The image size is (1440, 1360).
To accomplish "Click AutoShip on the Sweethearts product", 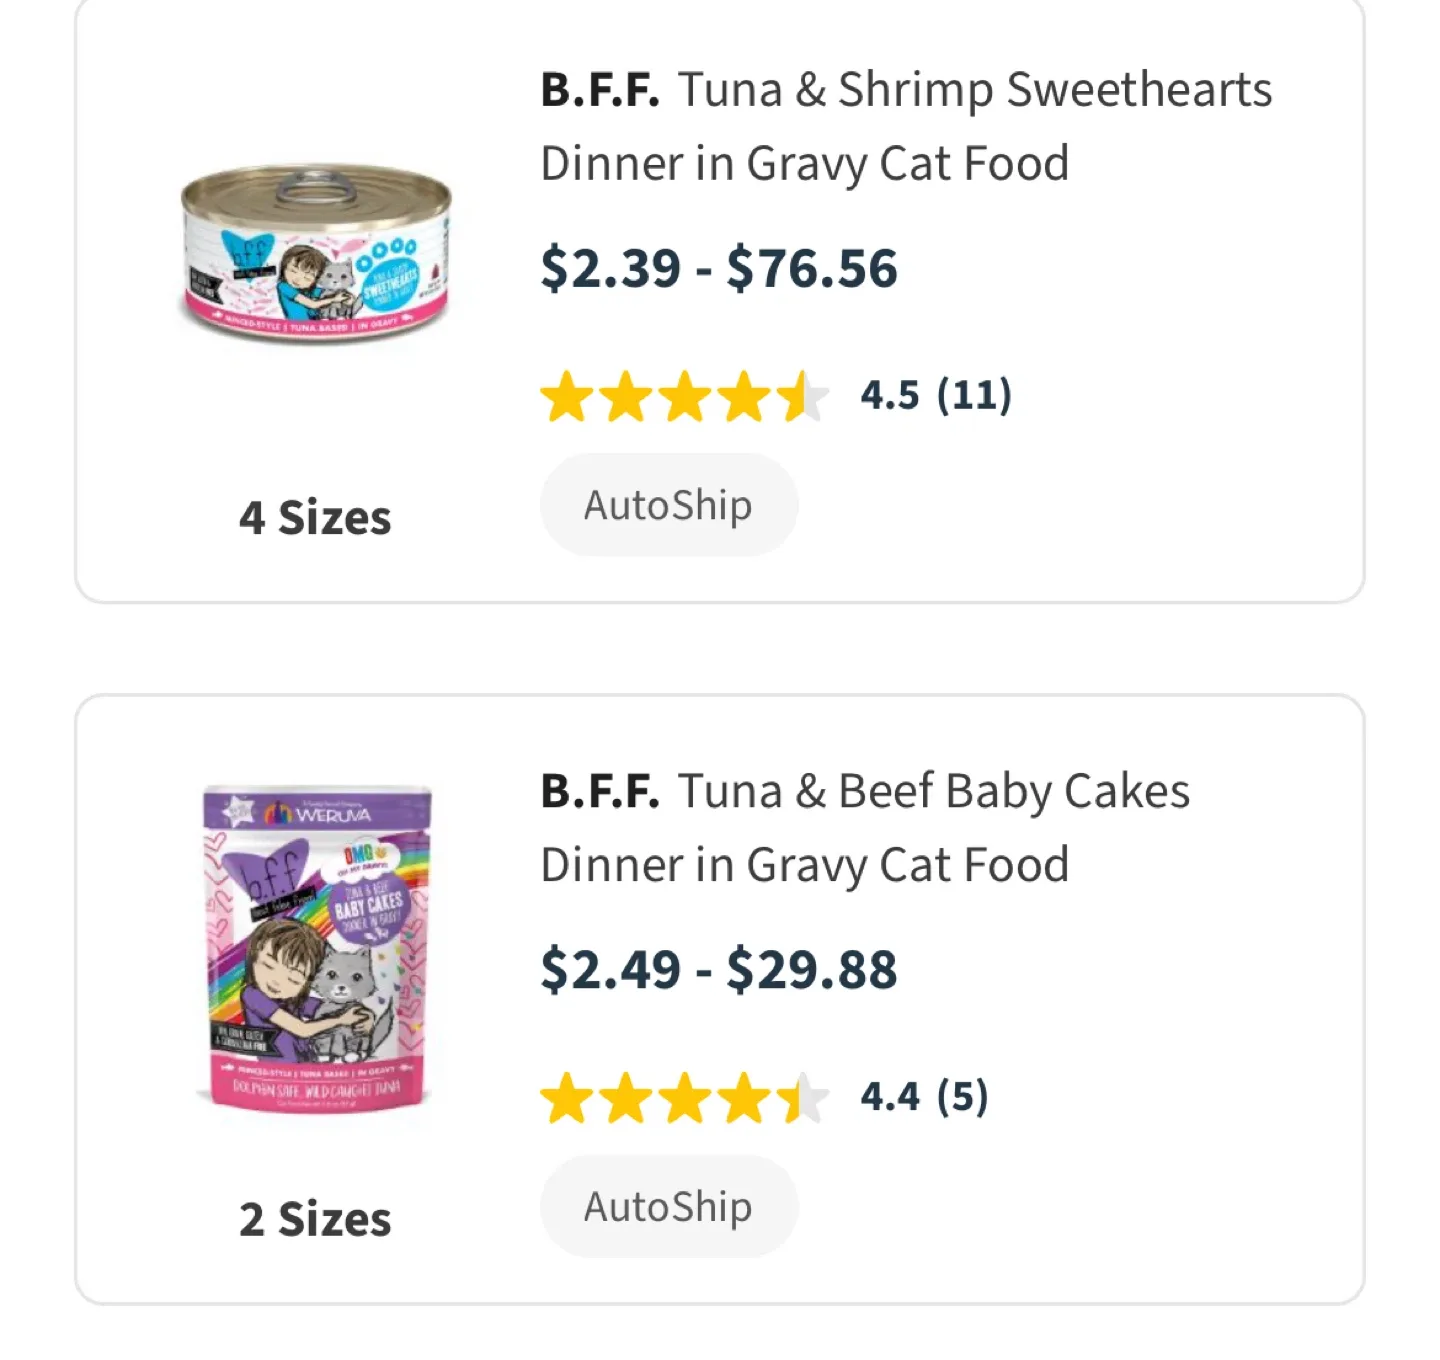I will 668,504.
